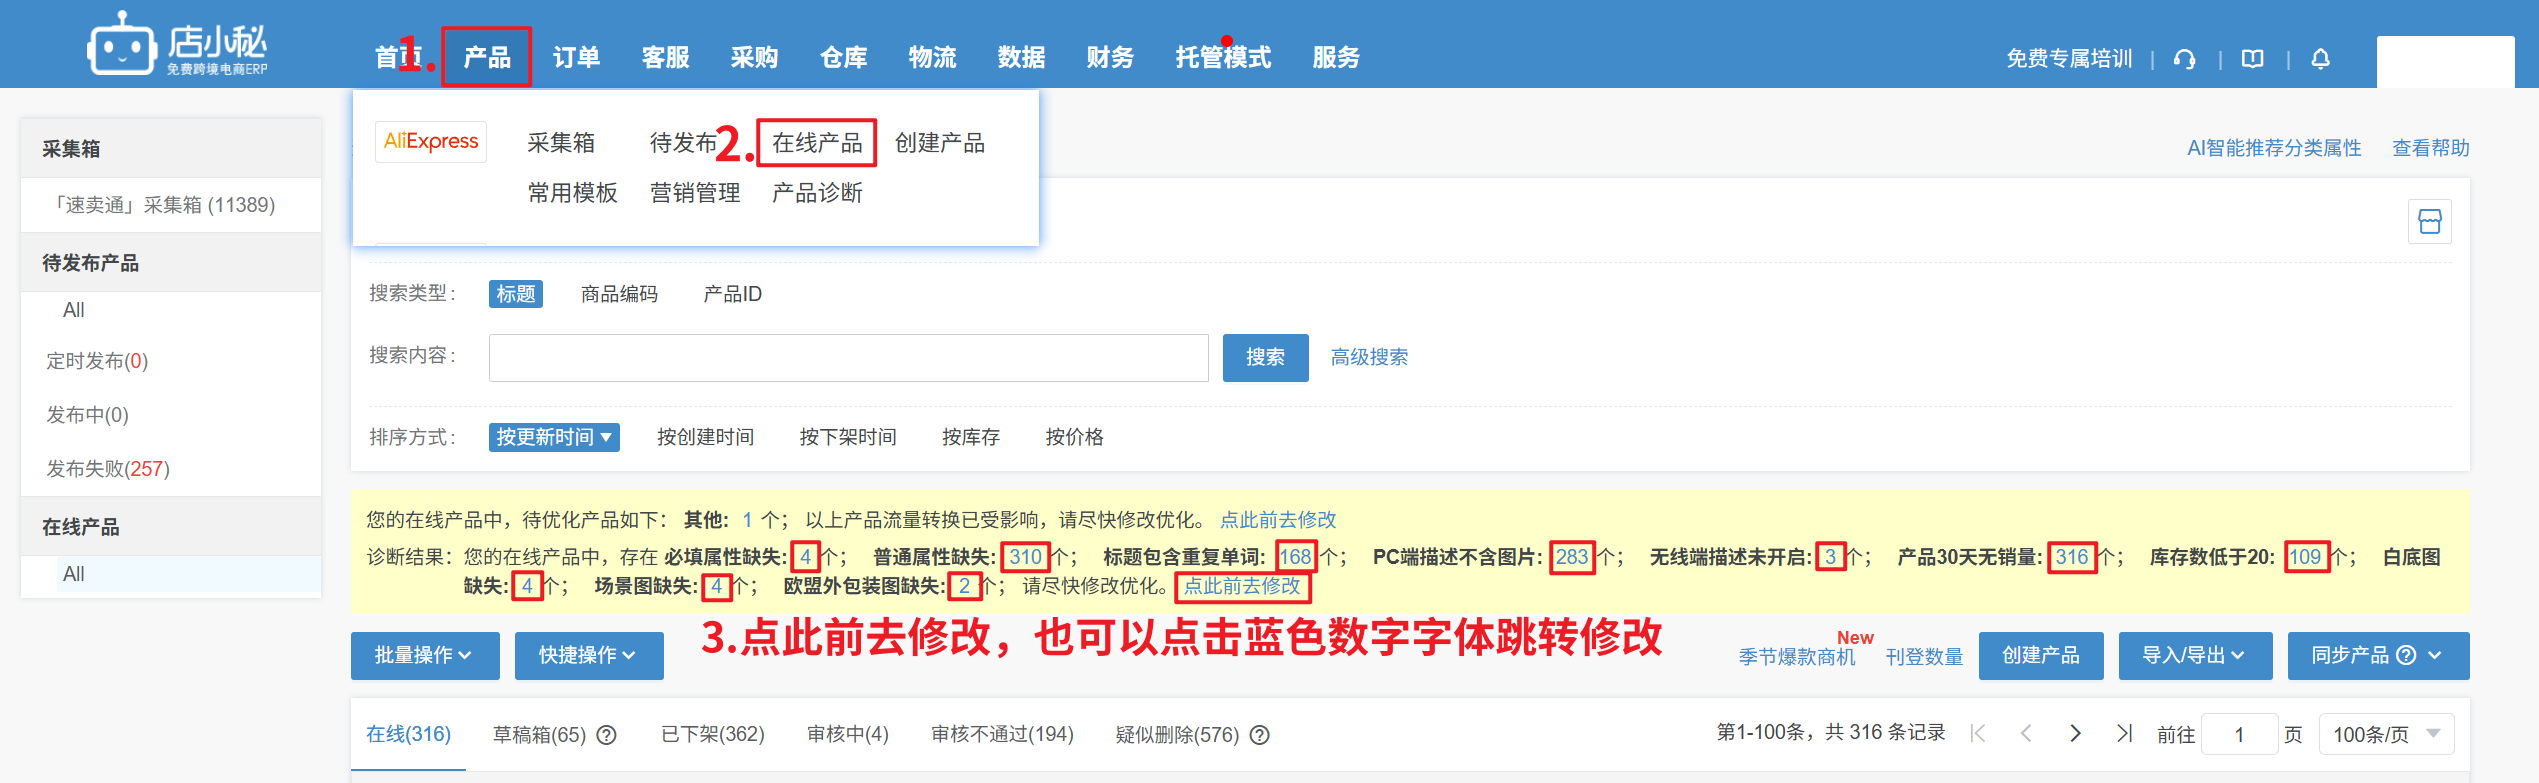Select 产品ID search type
The width and height of the screenshot is (2539, 783).
coord(732,294)
